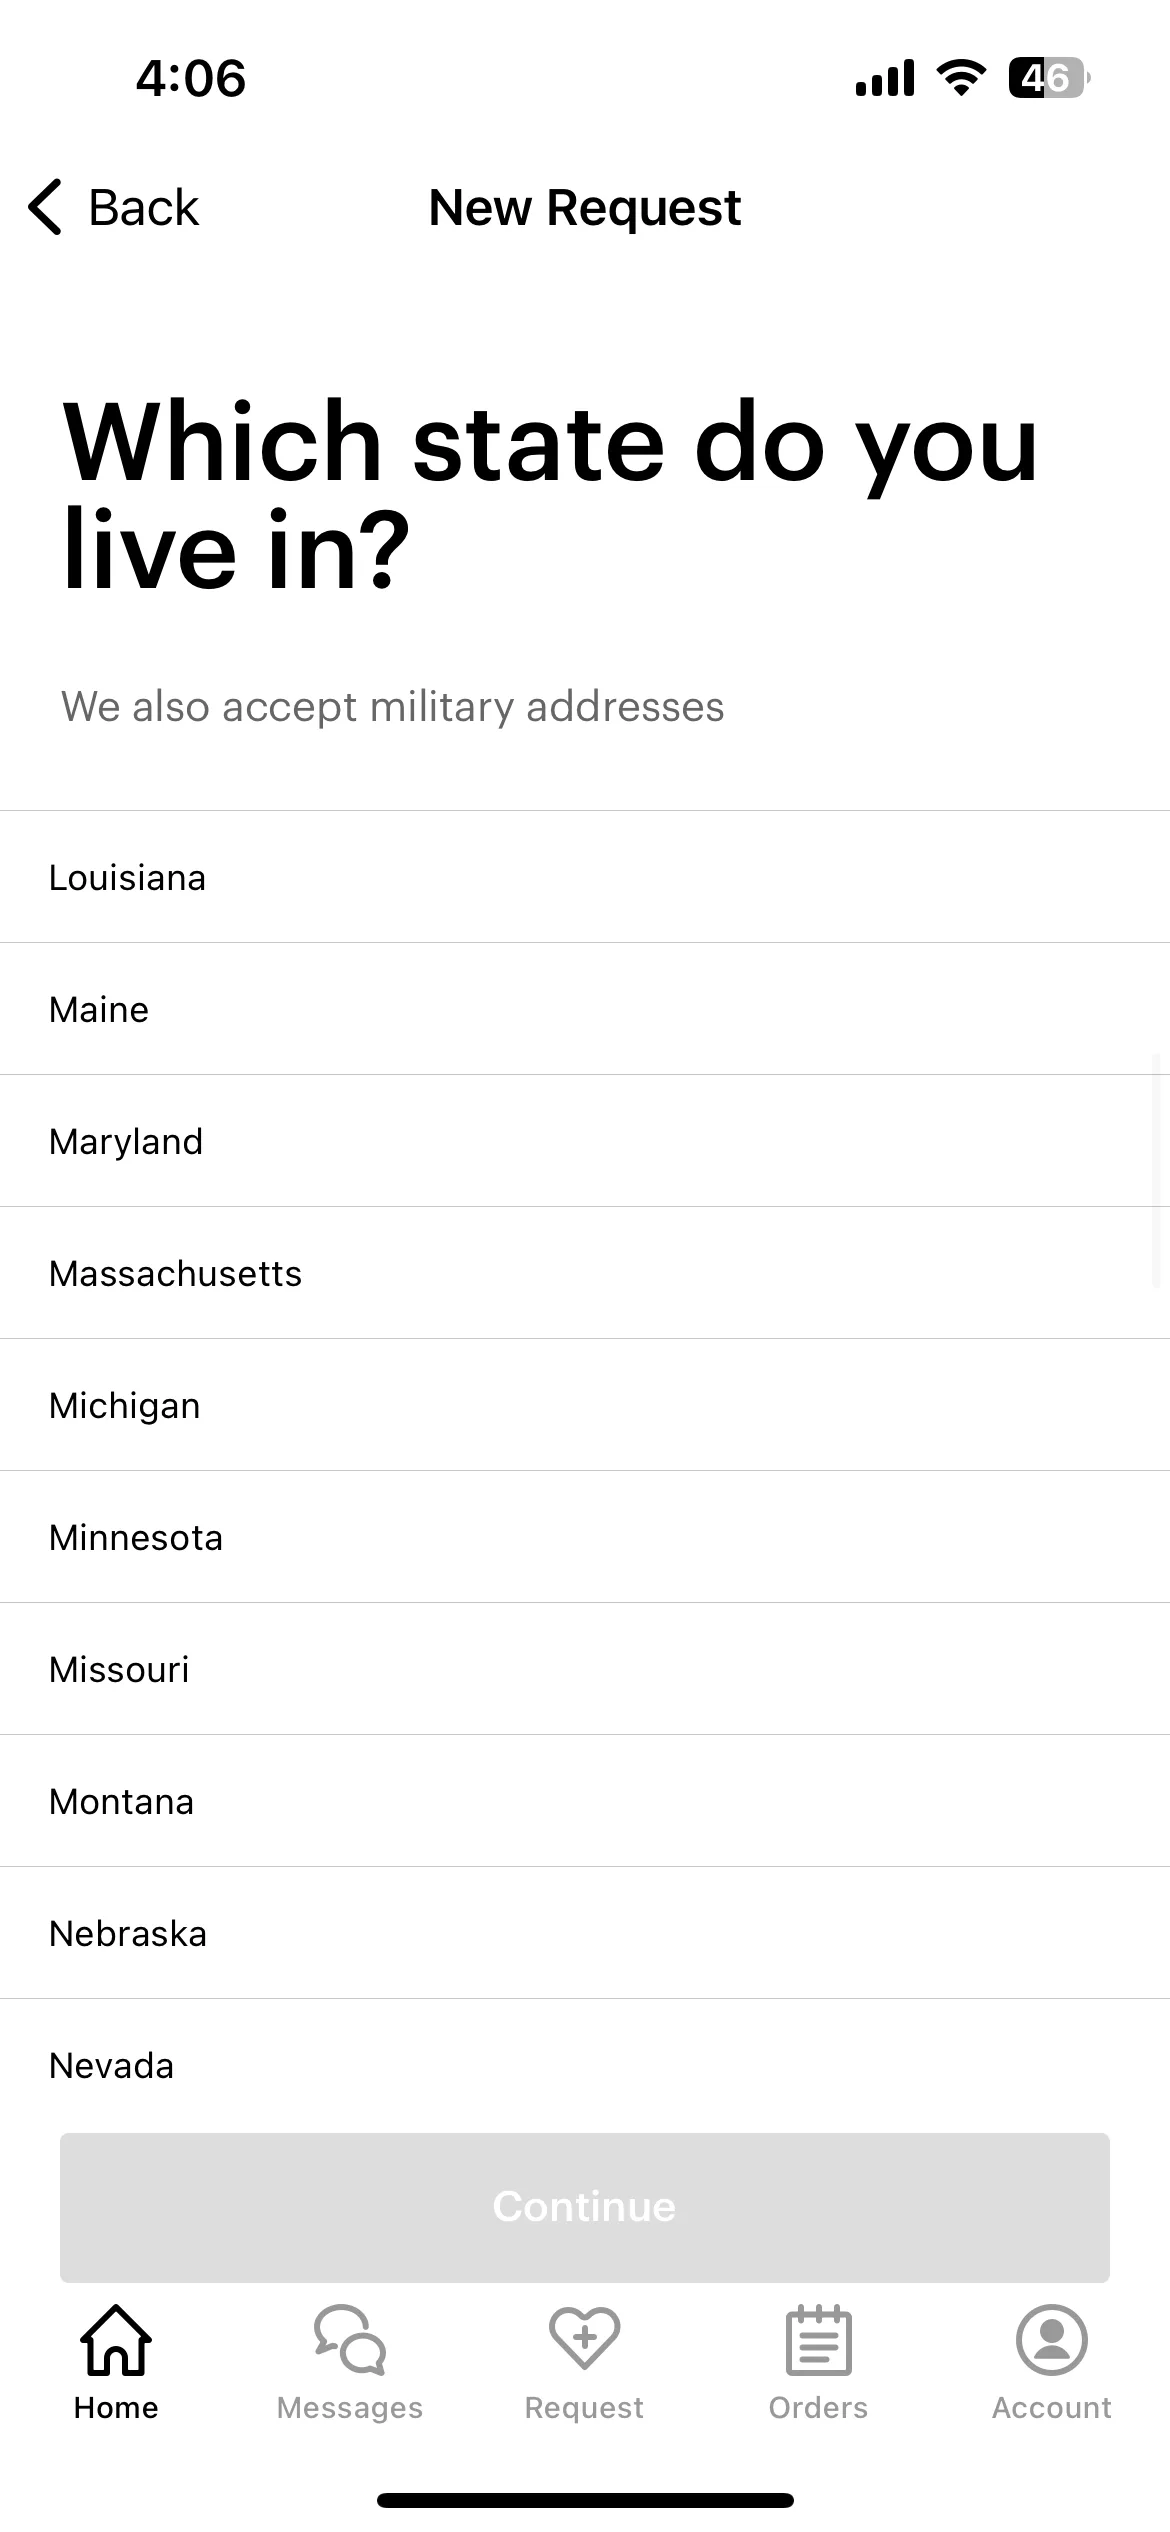Choose Nevada at the list bottom
Screen dimensions: 1170x2532
(x=585, y=2065)
